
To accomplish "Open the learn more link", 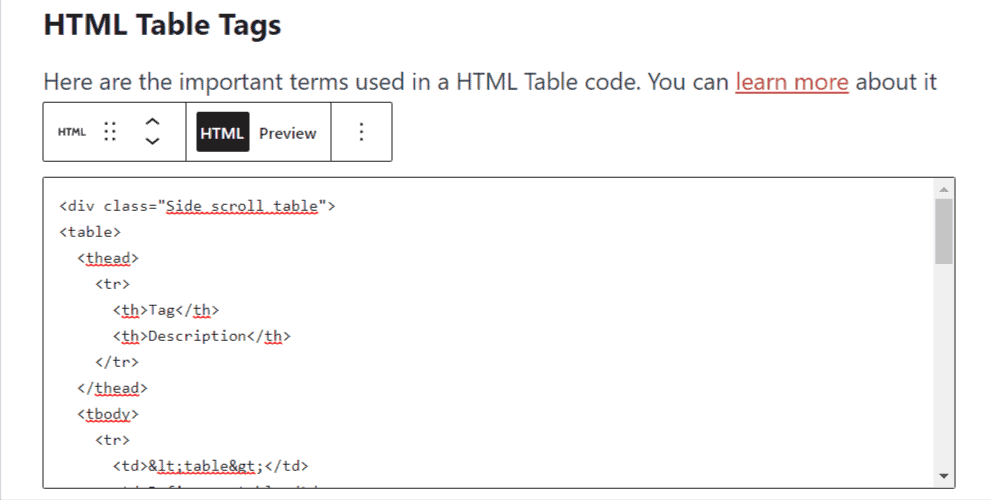I will click(x=792, y=82).
